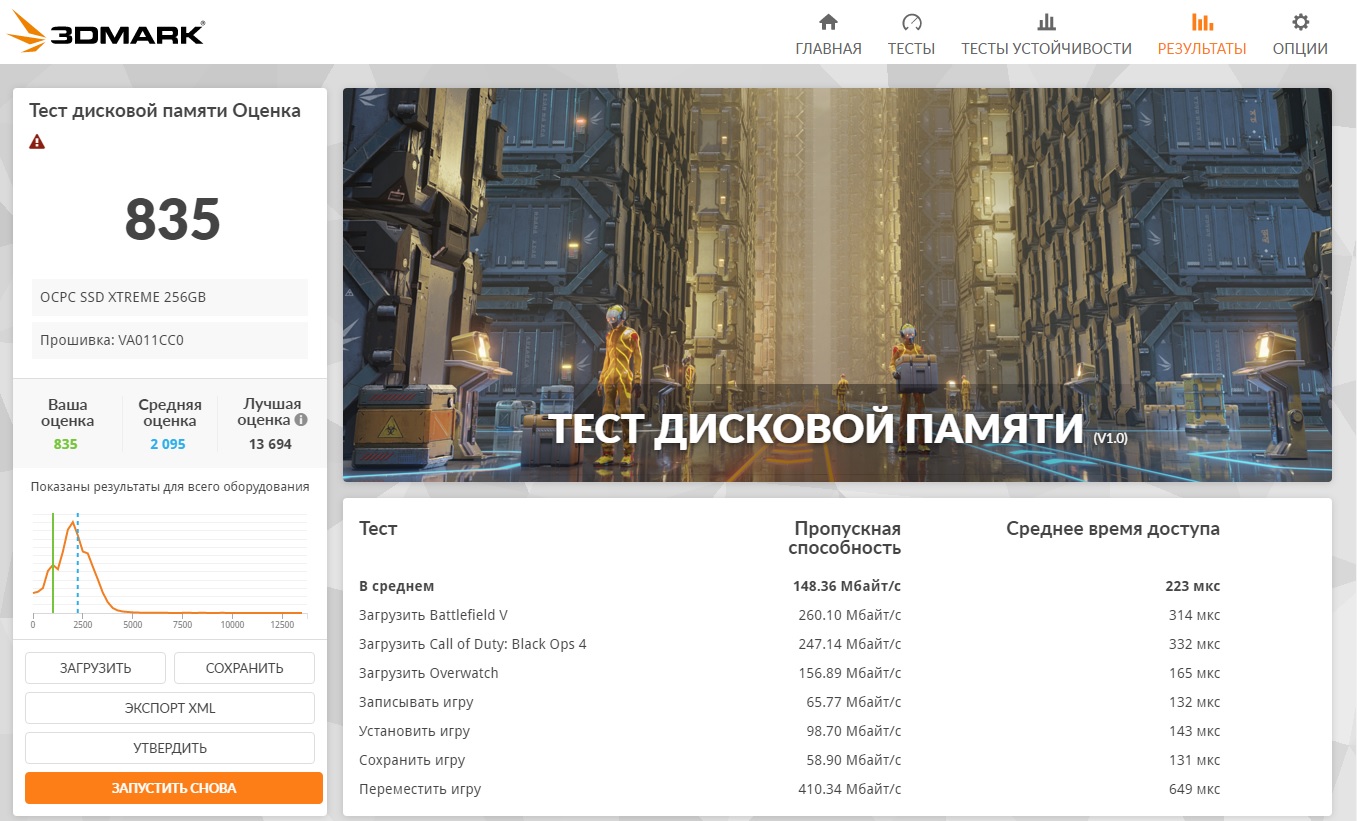Click the bar chart icon above Тесты устойчивости

pos(1046,22)
